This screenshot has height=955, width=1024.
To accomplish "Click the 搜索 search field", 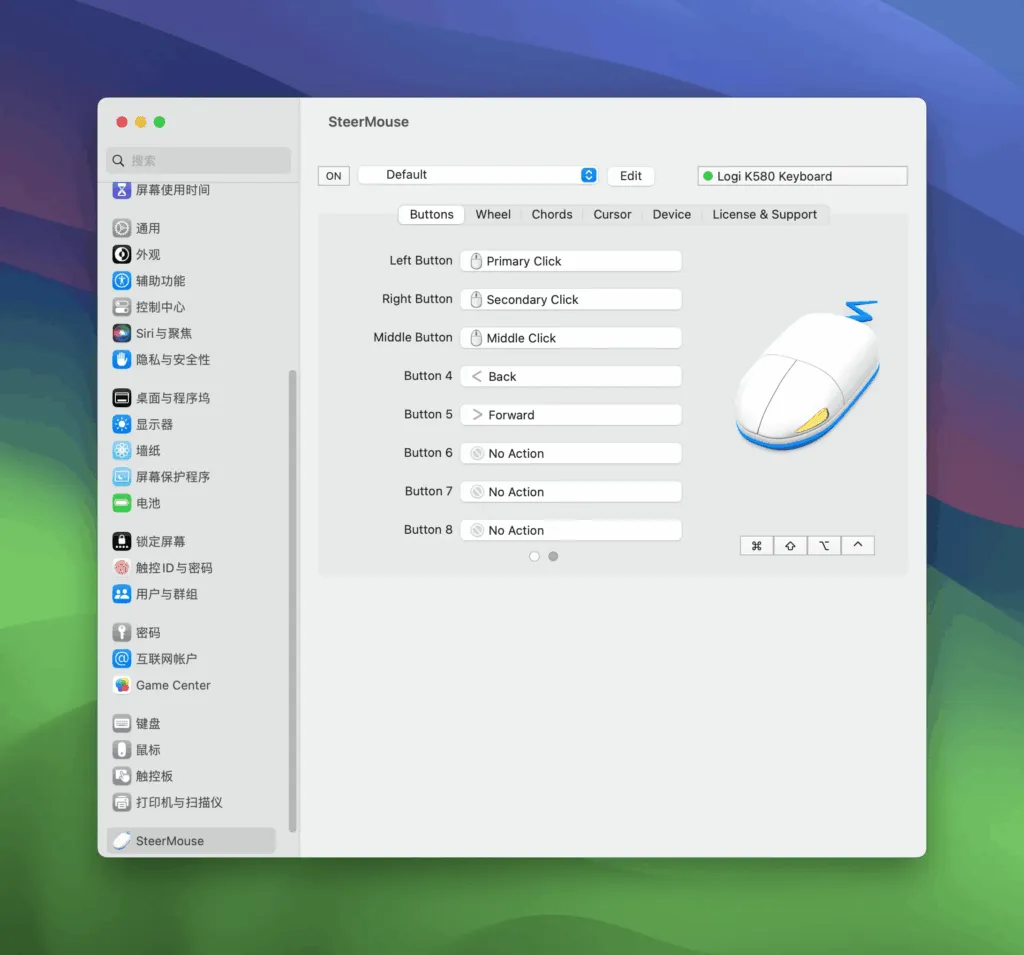I will [198, 160].
